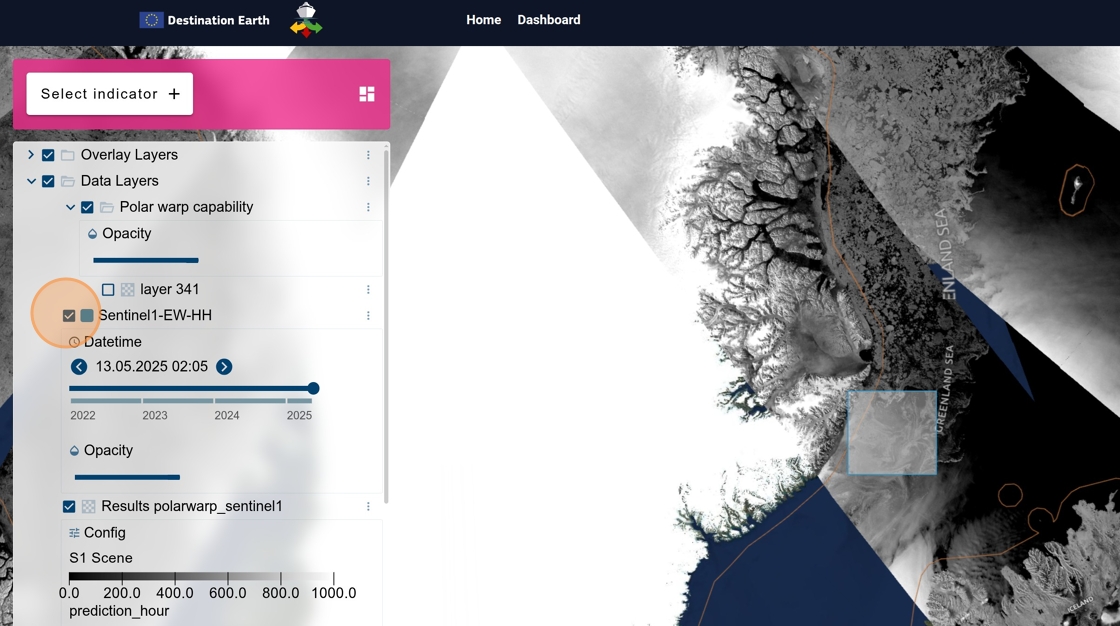Toggle Results polarwarp_sentinel1 checkbox
This screenshot has height=626, width=1120.
point(69,507)
